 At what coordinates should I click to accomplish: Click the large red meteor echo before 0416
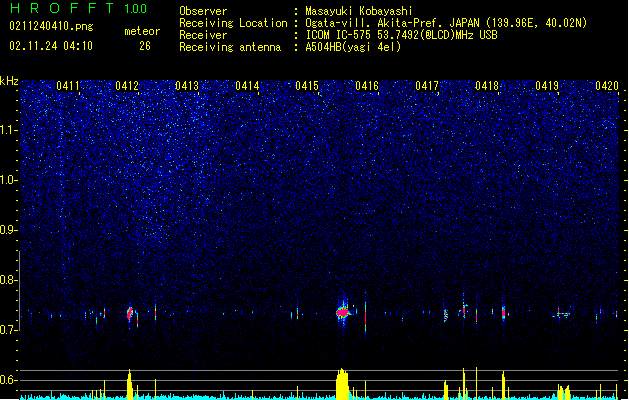click(x=343, y=312)
